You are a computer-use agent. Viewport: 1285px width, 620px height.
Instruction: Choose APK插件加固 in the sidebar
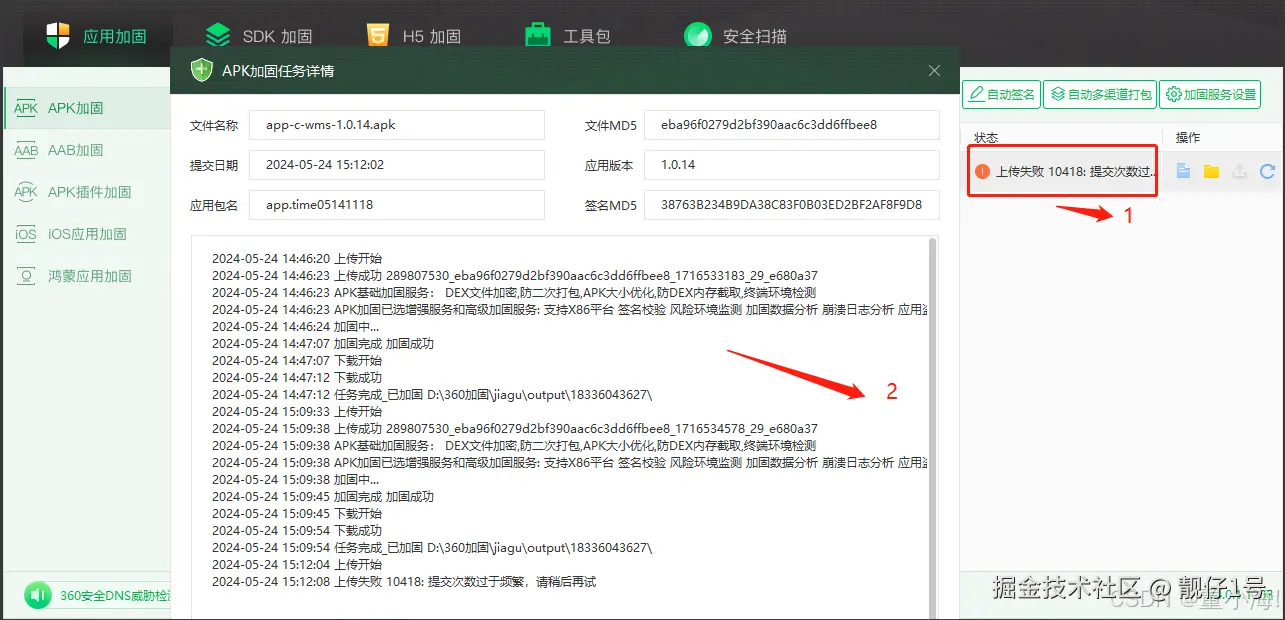point(87,192)
